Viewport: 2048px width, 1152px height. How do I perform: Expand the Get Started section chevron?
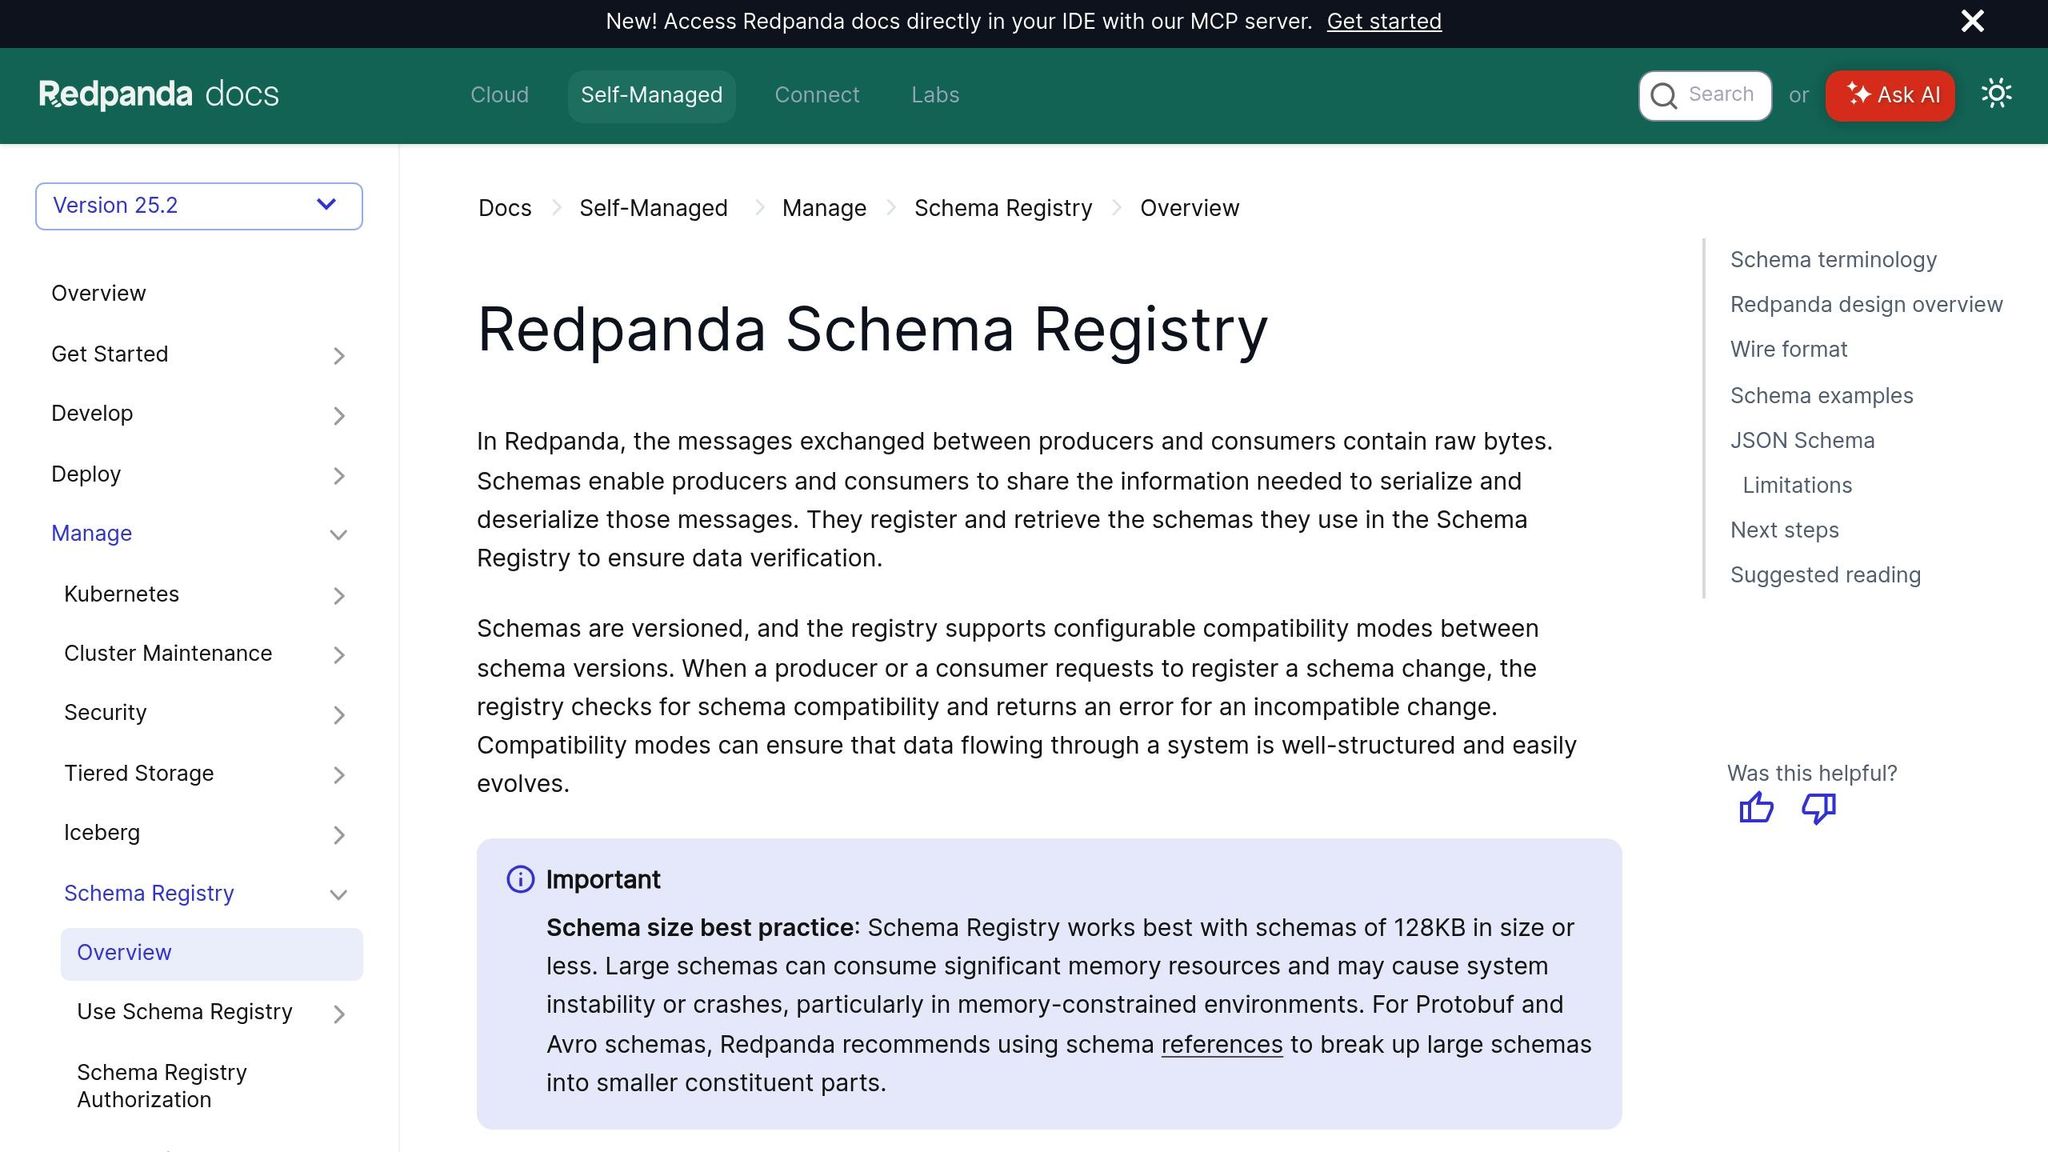(339, 356)
